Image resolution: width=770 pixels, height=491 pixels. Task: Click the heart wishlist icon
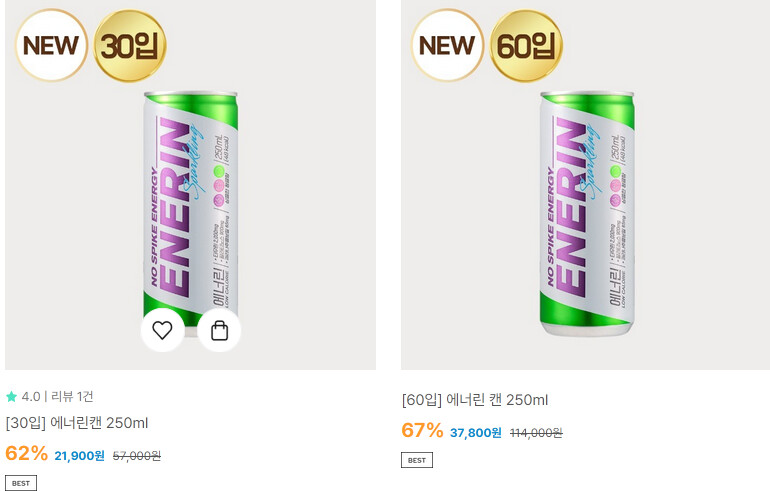162,330
